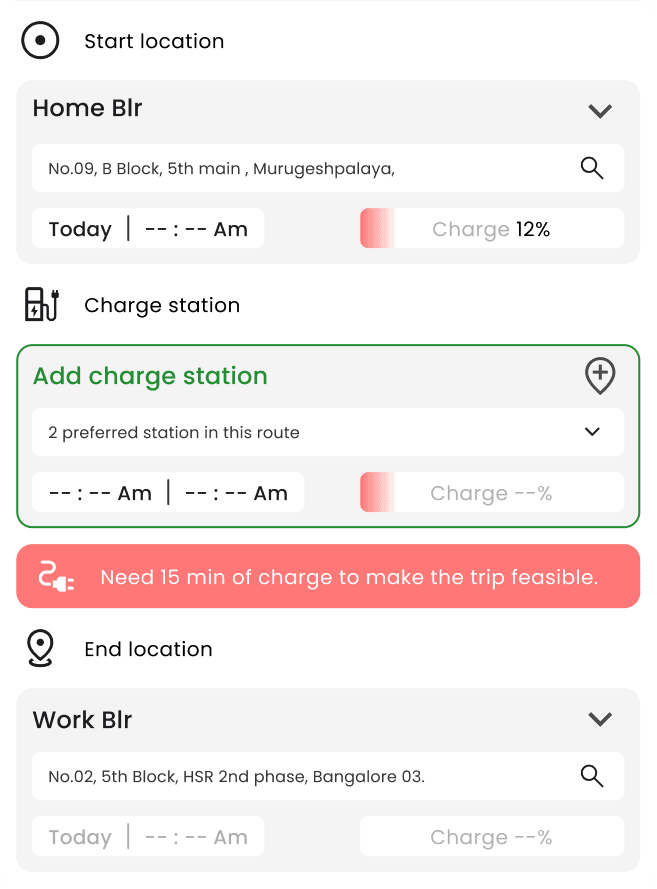This screenshot has height=889, width=657.
Task: Set start time in Today field
Action: (x=148, y=228)
